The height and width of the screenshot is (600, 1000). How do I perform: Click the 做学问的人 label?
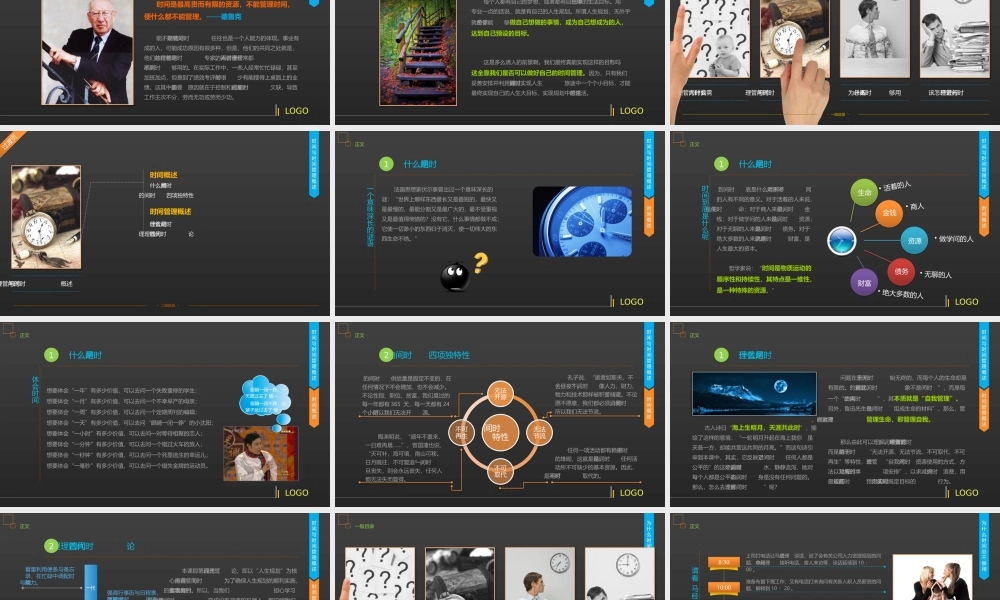(956, 238)
